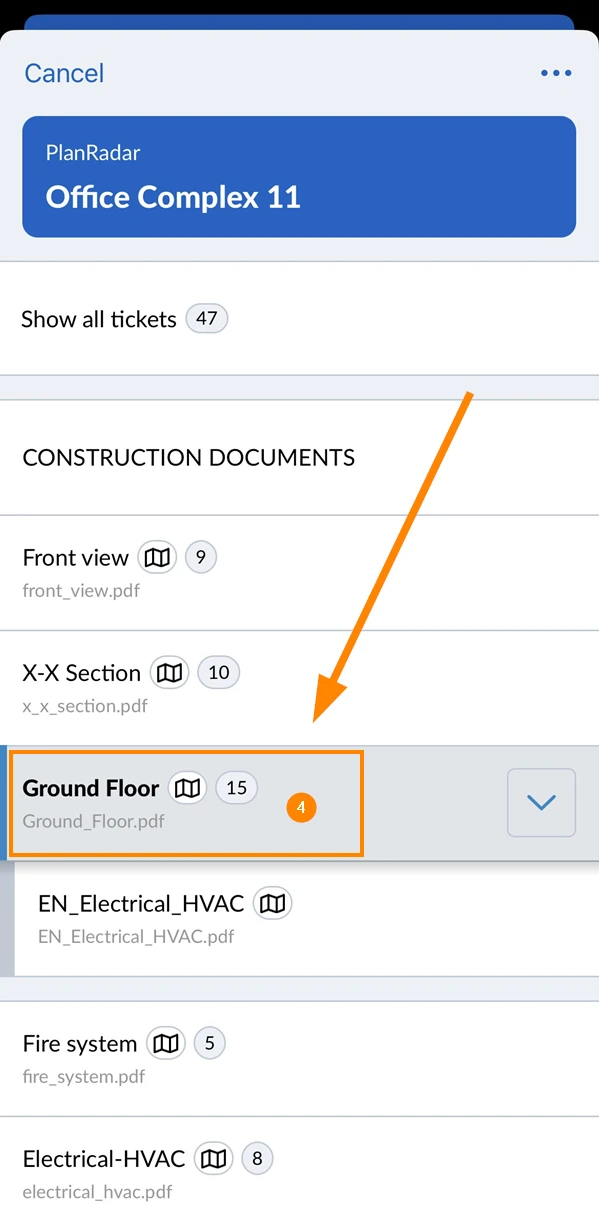599x1212 pixels.
Task: Open the three-dot more options menu
Action: point(556,73)
